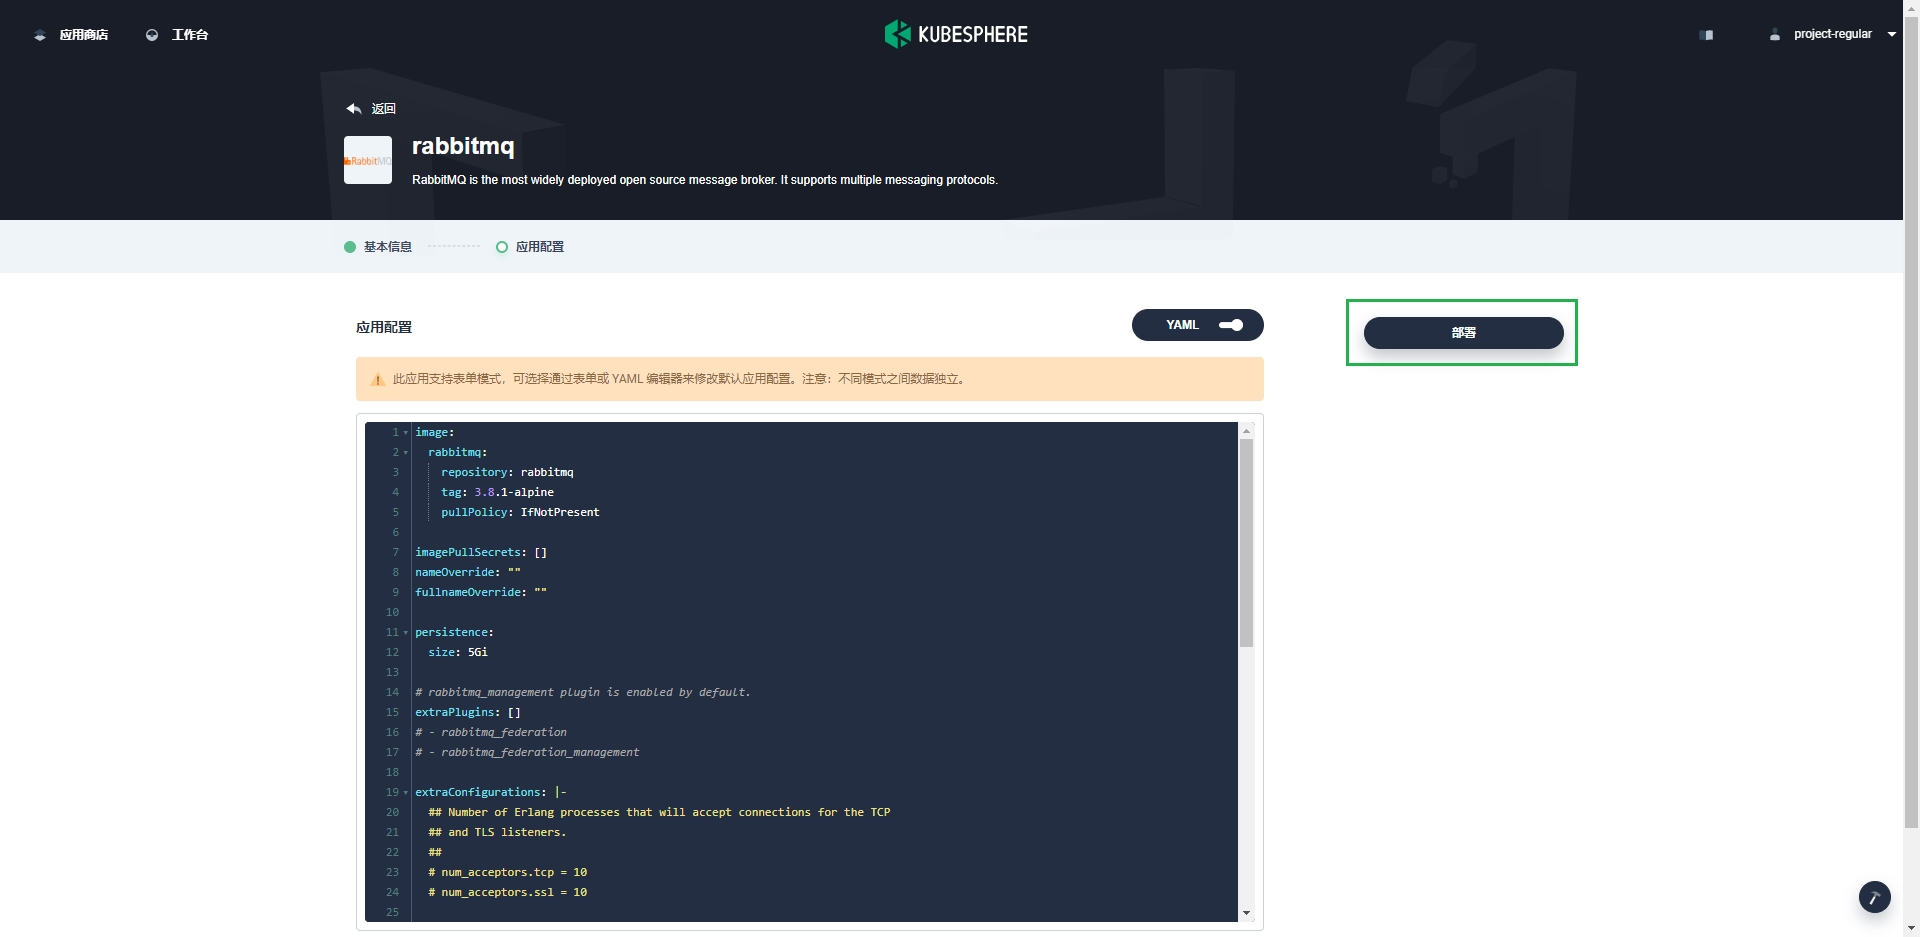Screen dimensions: 1920x937
Task: Click the 'extraPlugins: []' line
Action: click(x=468, y=712)
